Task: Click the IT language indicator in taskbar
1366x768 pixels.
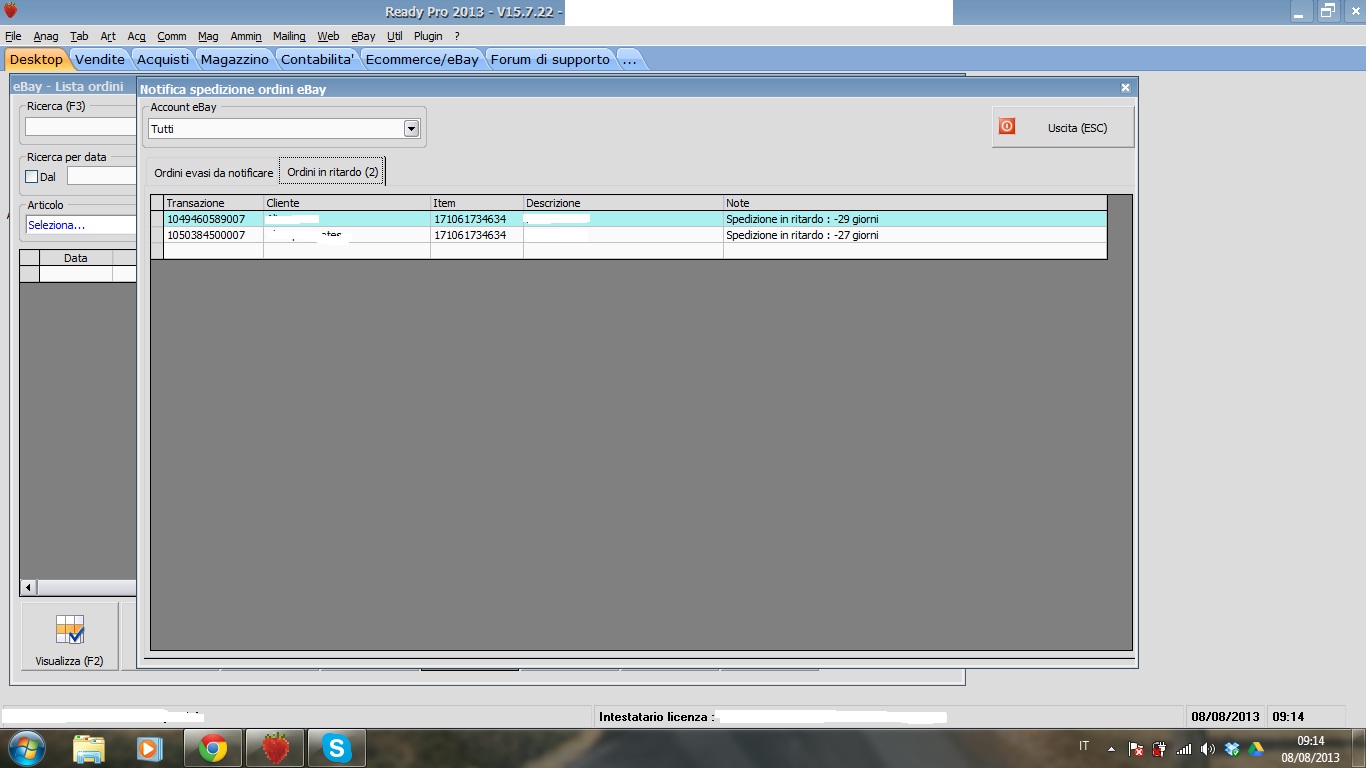Action: pyautogui.click(x=1084, y=746)
